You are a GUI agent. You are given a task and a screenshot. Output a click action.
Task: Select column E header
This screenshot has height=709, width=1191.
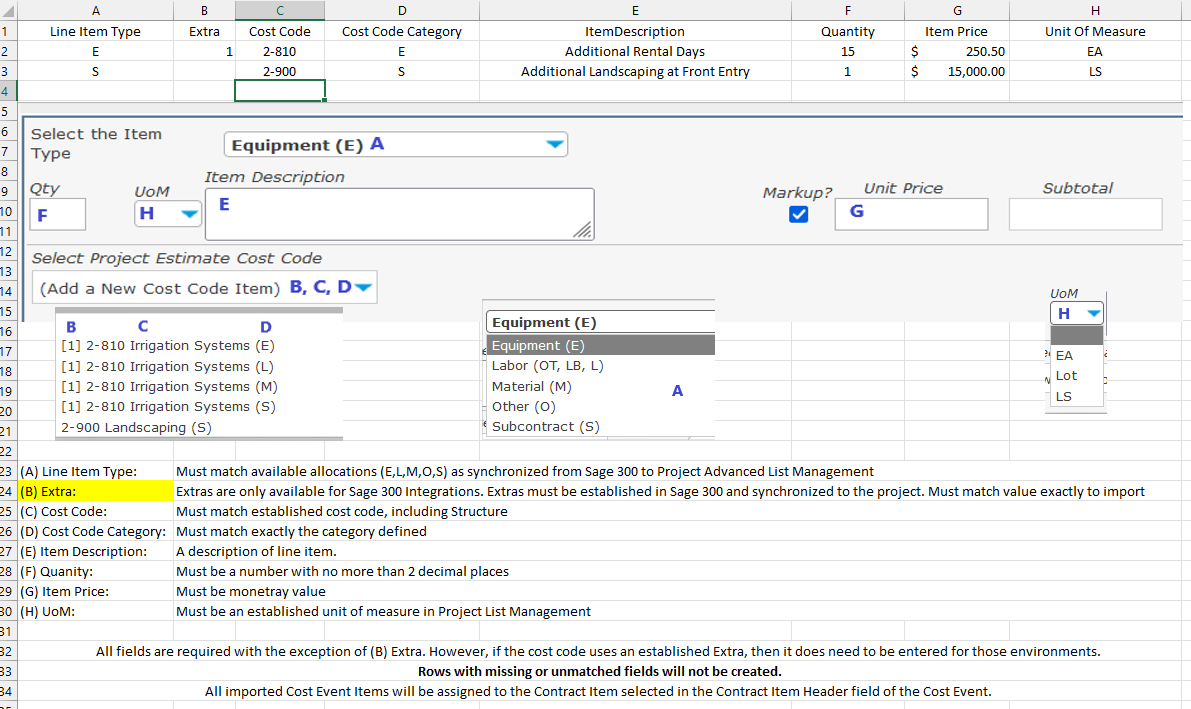point(635,11)
